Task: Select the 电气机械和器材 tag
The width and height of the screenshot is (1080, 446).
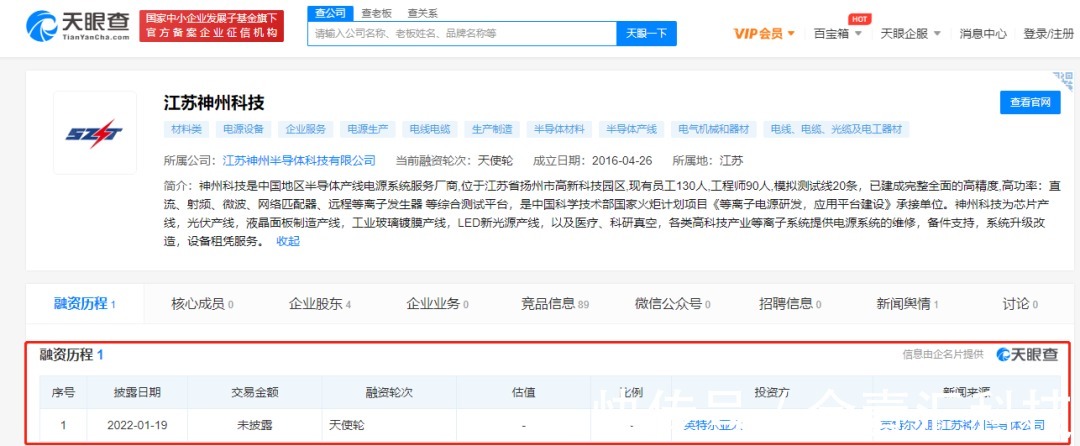Action: click(713, 129)
